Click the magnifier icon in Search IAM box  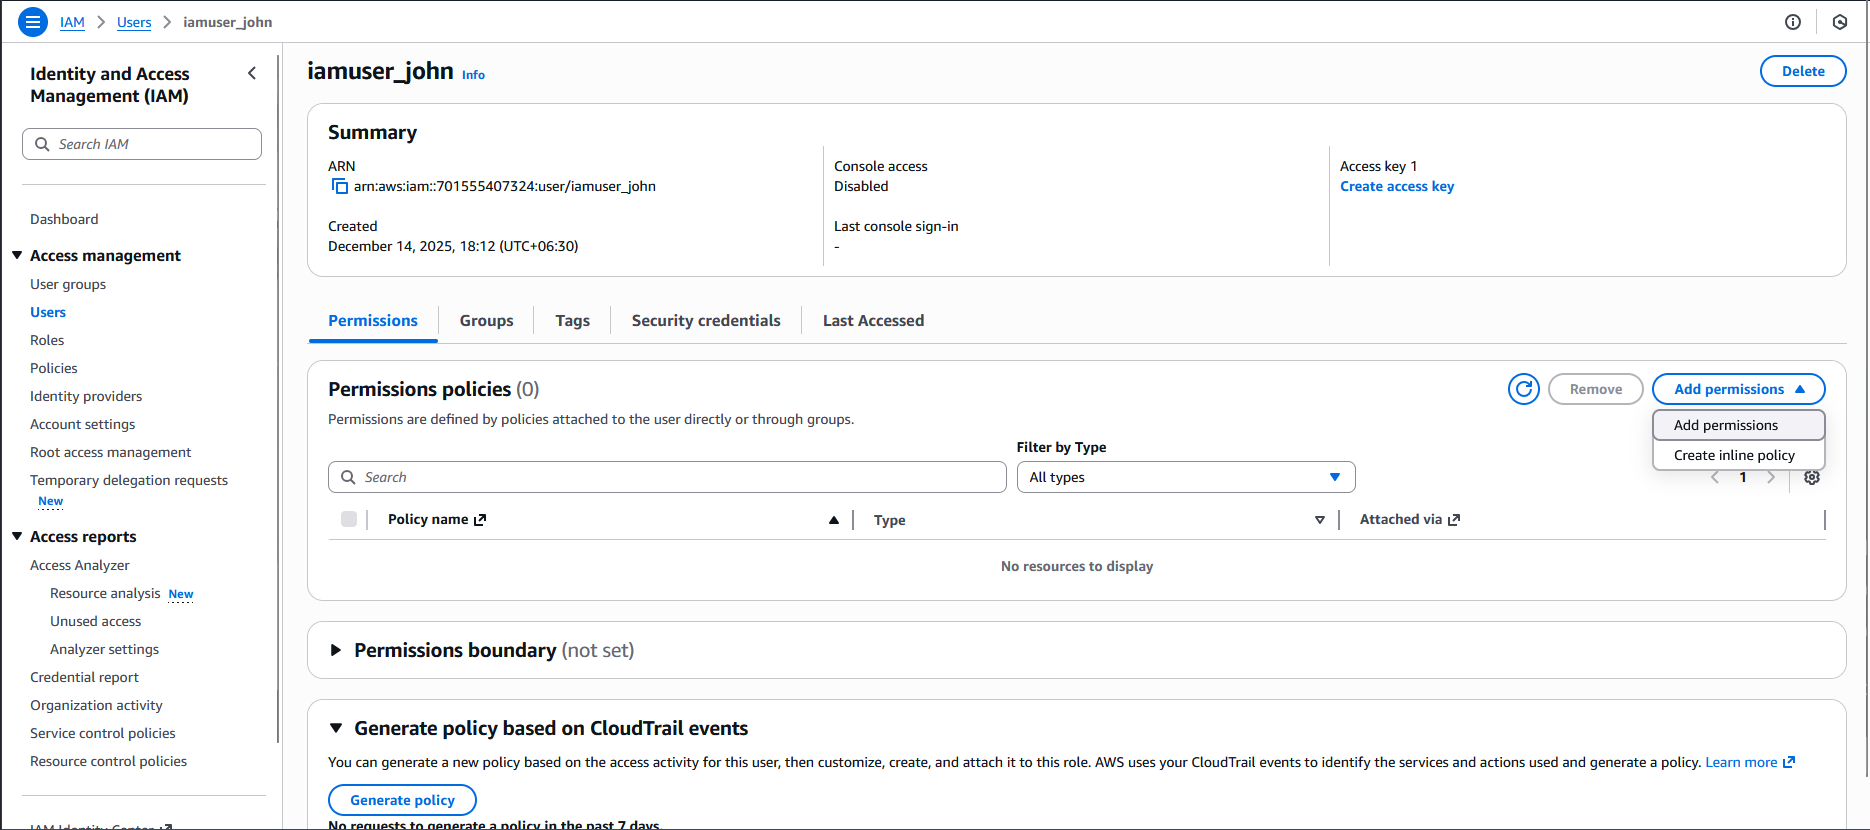(x=42, y=144)
